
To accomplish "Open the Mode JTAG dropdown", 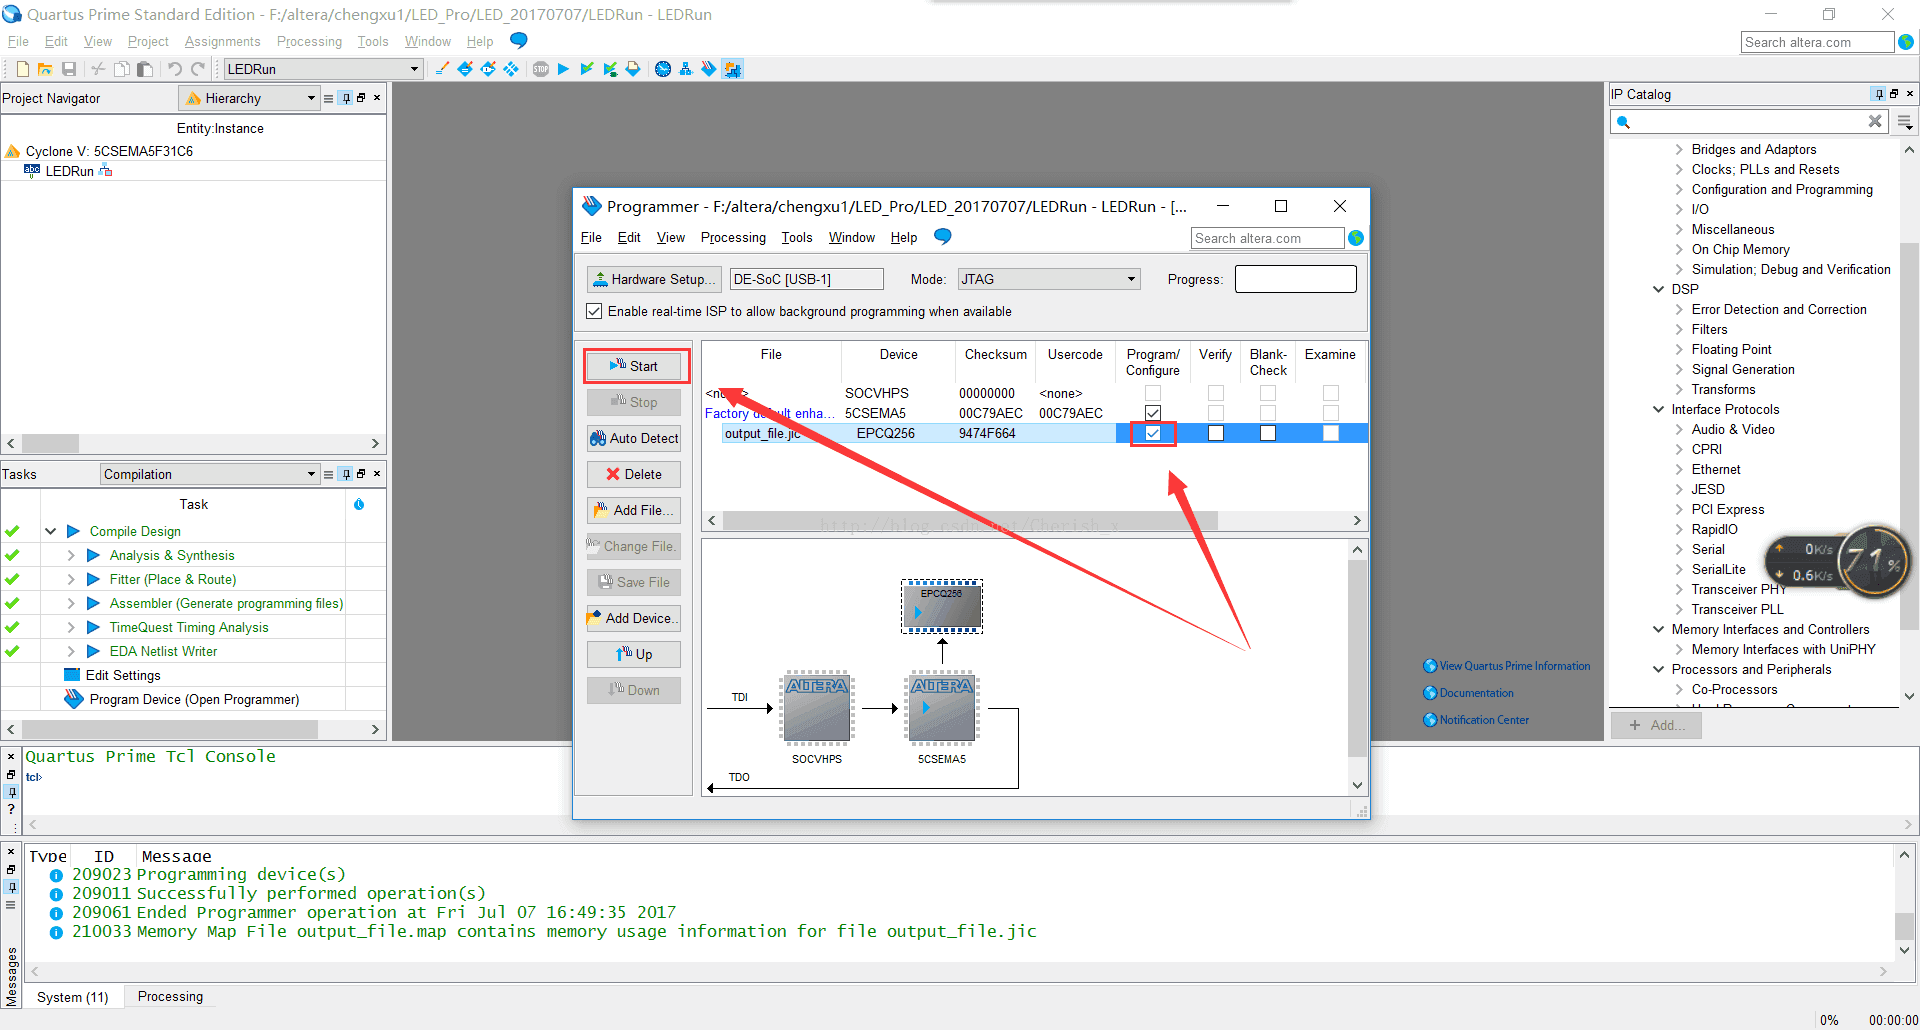I will 1049,279.
